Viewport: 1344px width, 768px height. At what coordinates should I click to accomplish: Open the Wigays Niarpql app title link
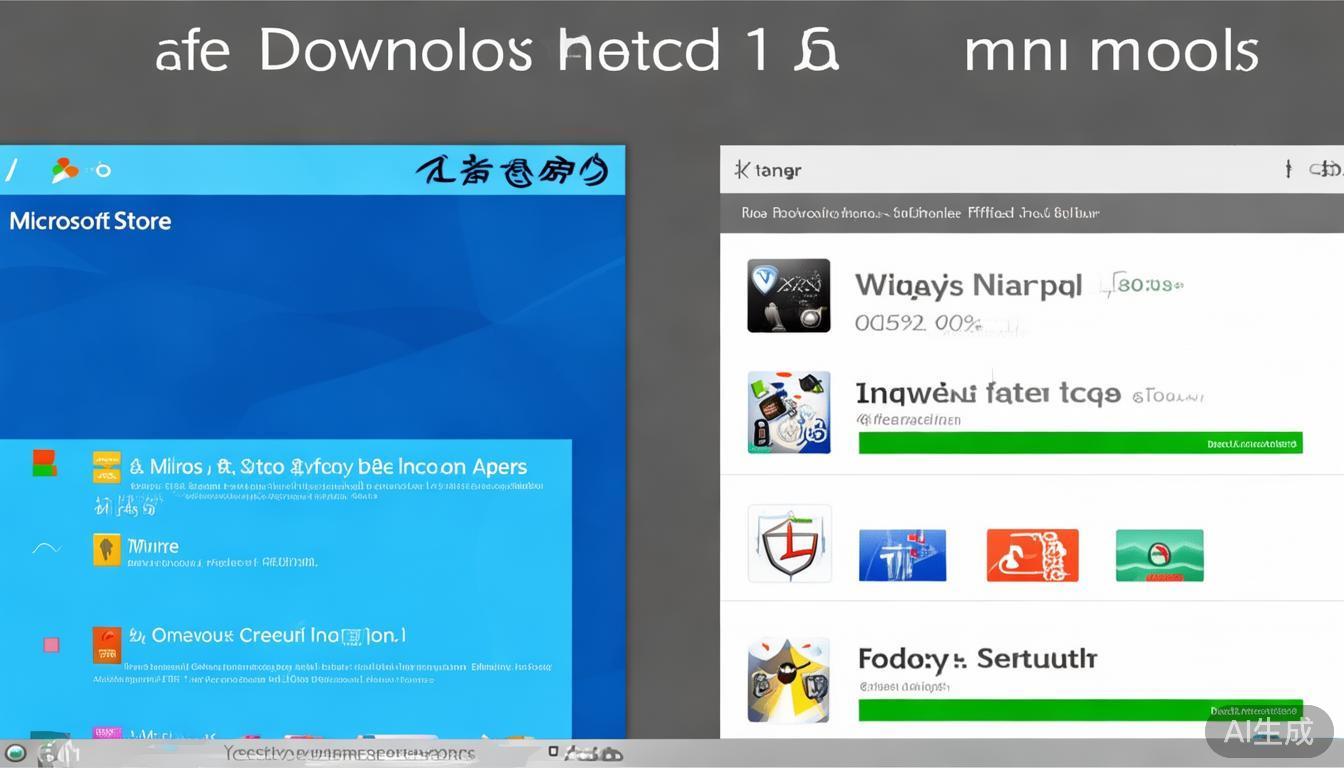[x=967, y=286]
